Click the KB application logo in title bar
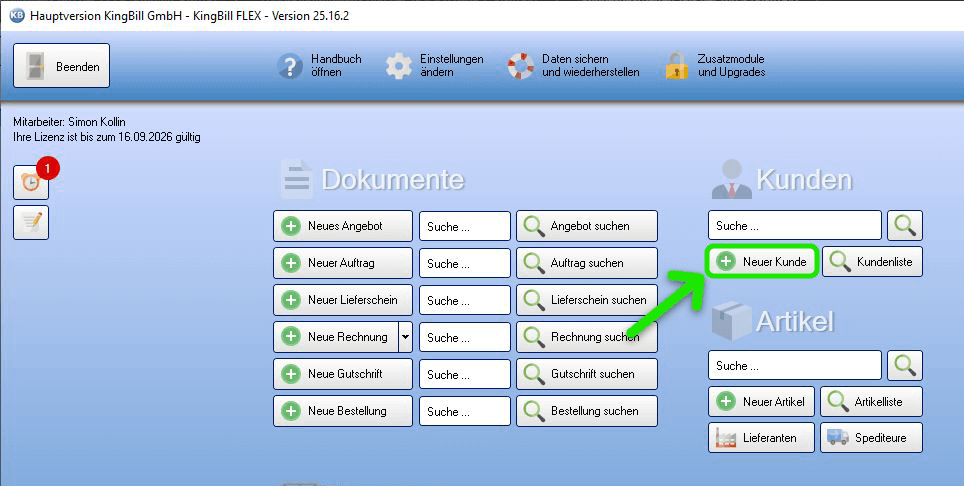This screenshot has width=964, height=486. pos(16,16)
